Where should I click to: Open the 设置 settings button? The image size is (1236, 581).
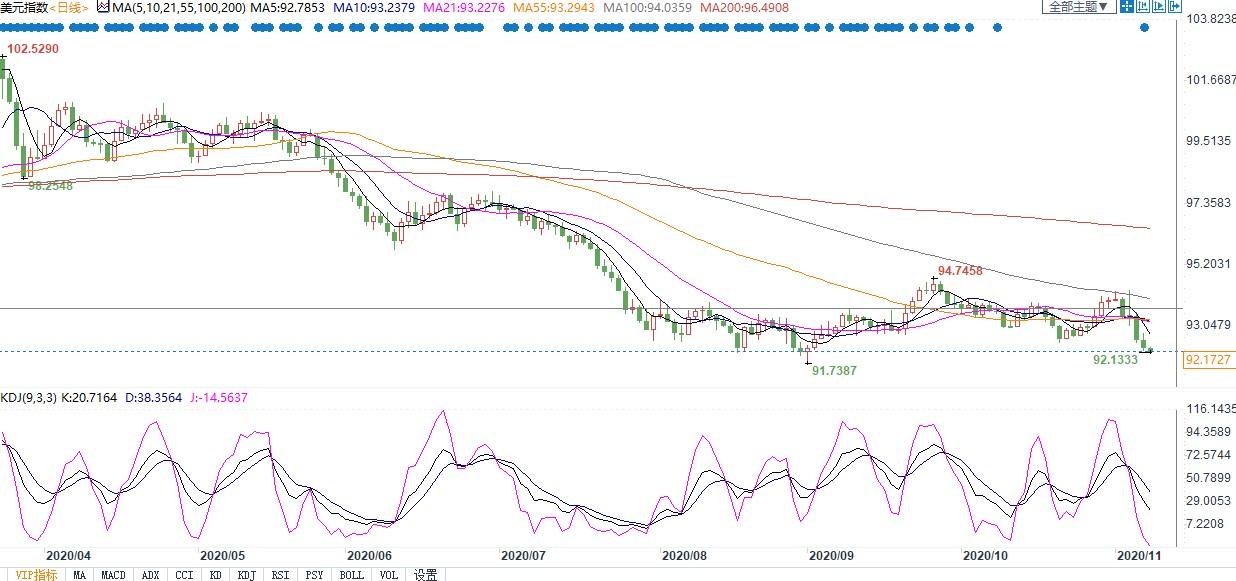[x=426, y=574]
